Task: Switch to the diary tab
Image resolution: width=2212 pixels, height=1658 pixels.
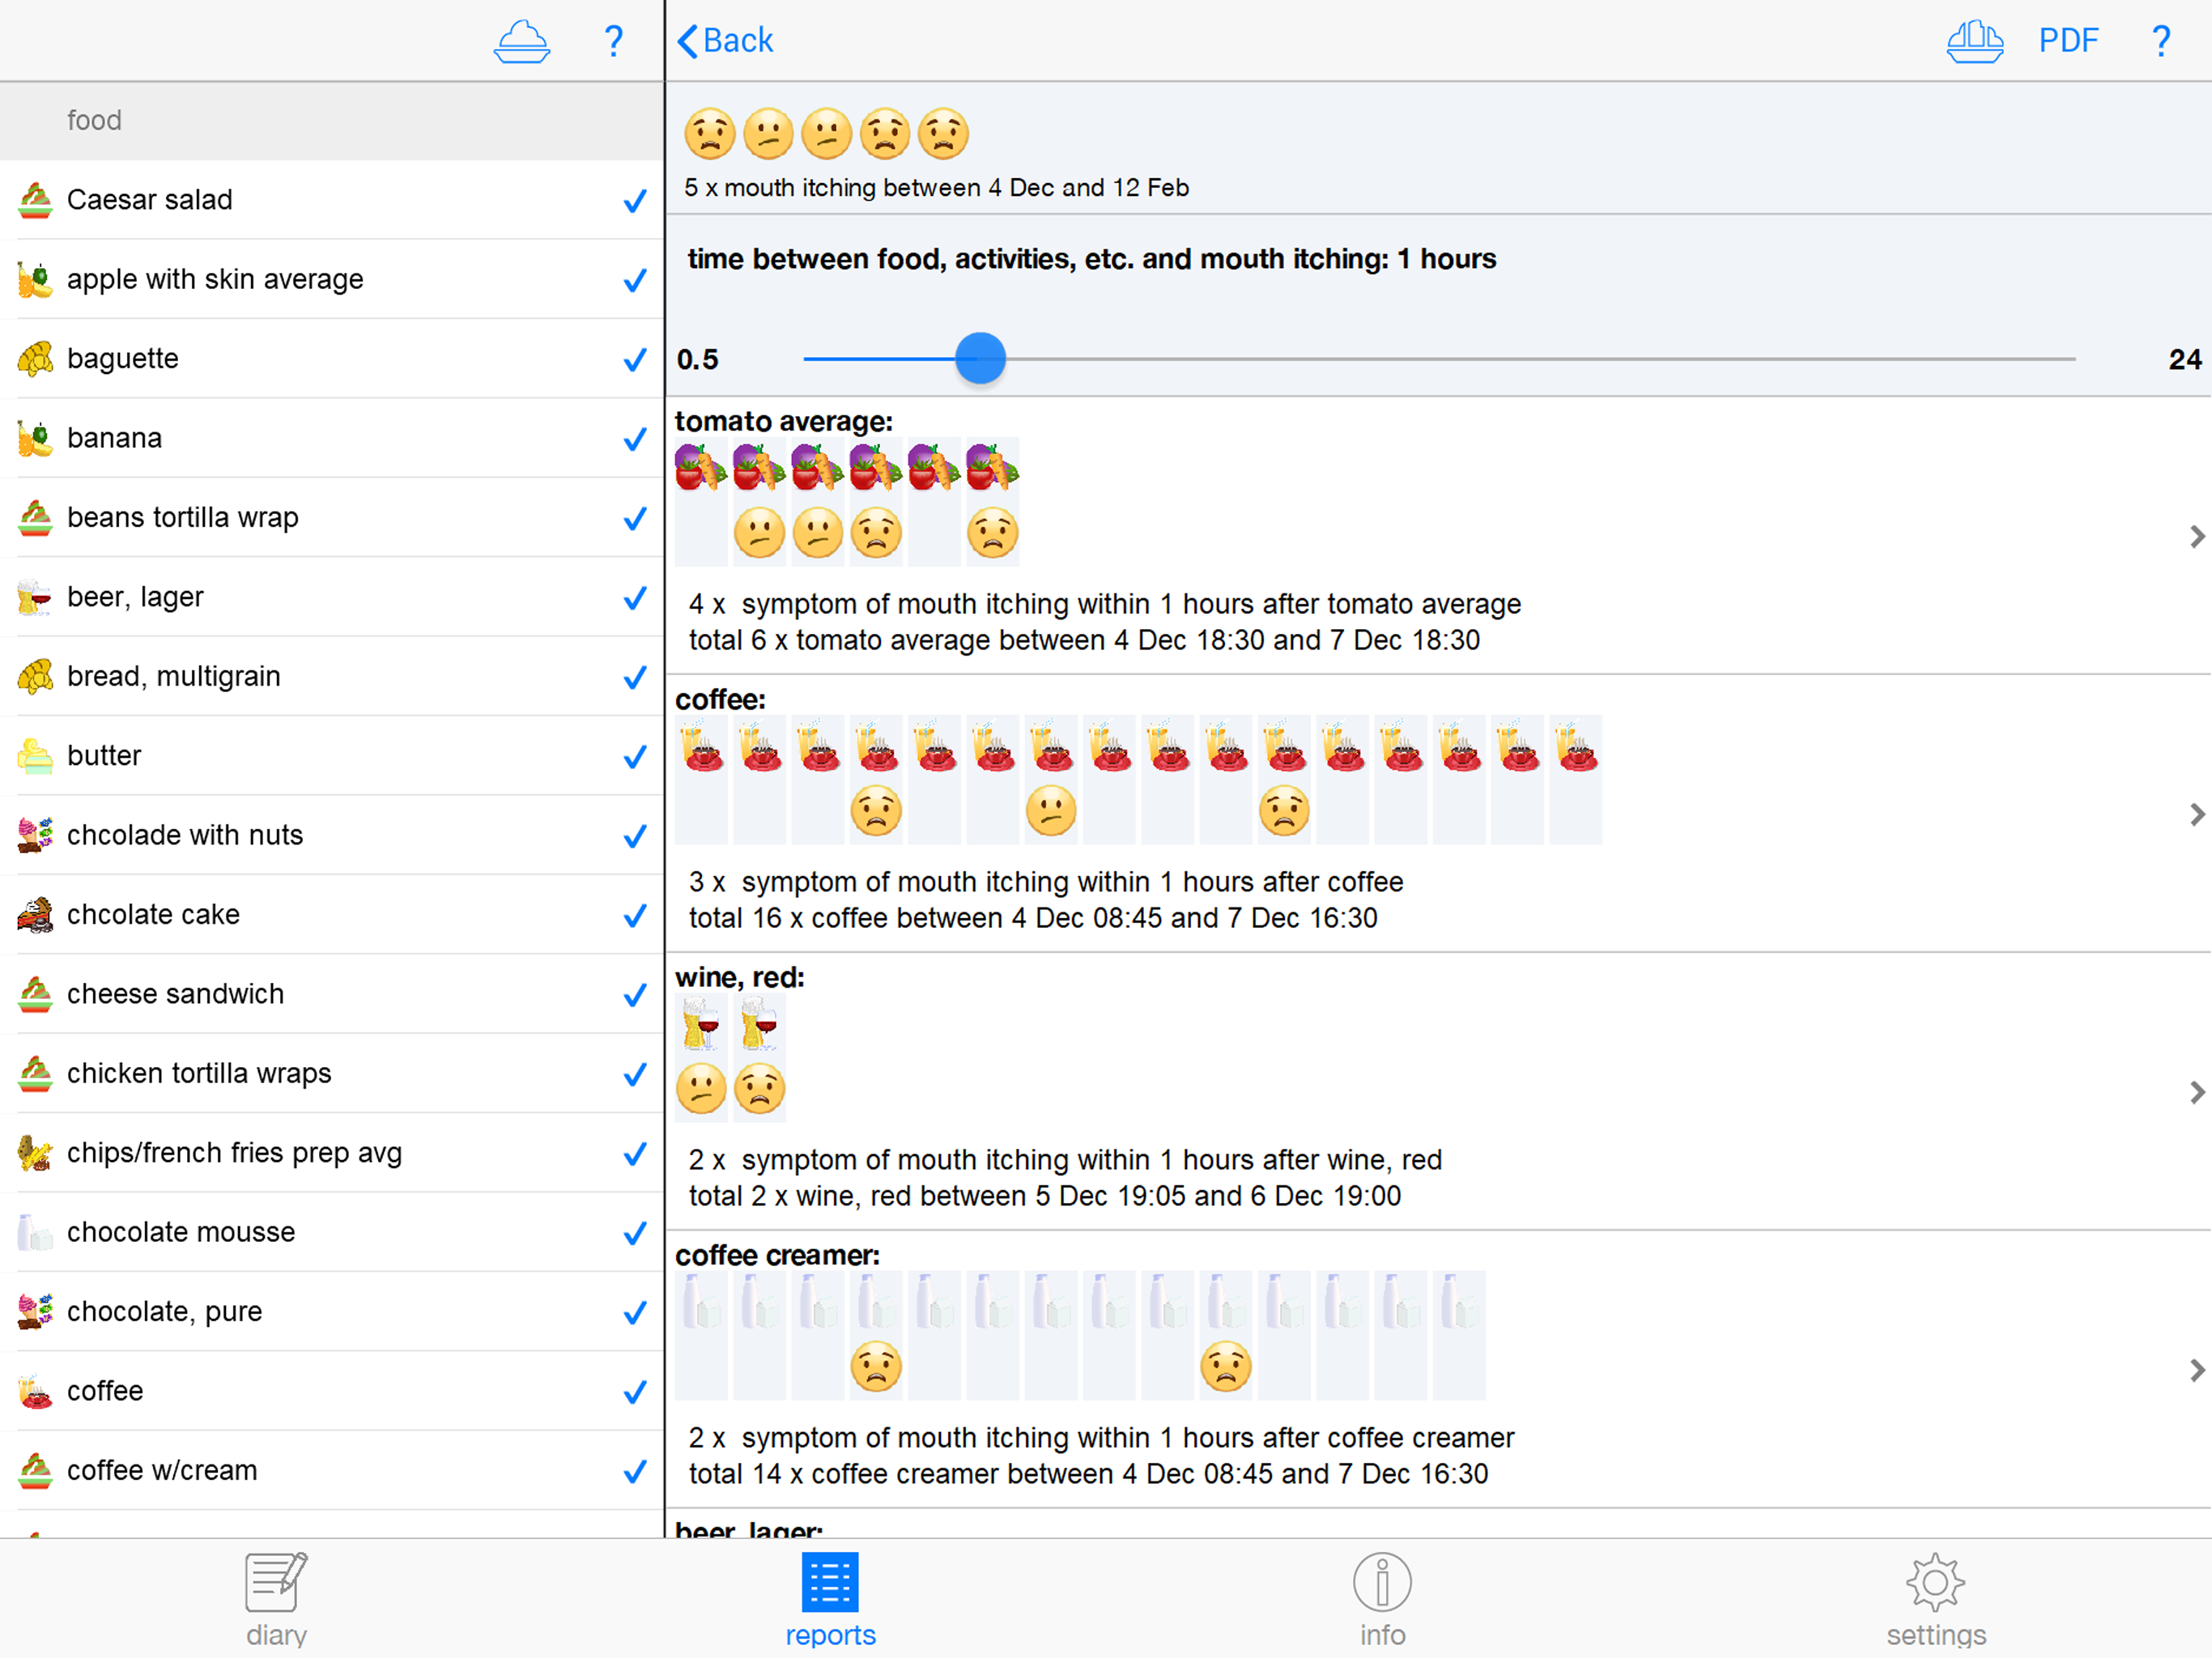Action: click(277, 1600)
